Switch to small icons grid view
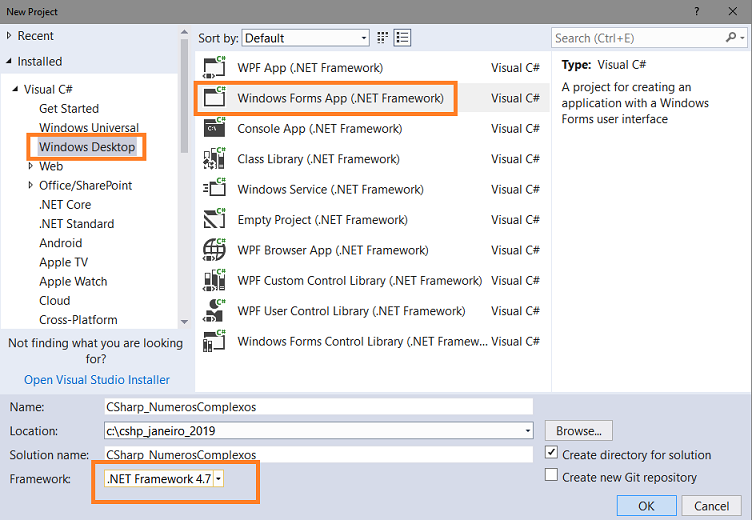The height and width of the screenshot is (520, 752). click(382, 38)
